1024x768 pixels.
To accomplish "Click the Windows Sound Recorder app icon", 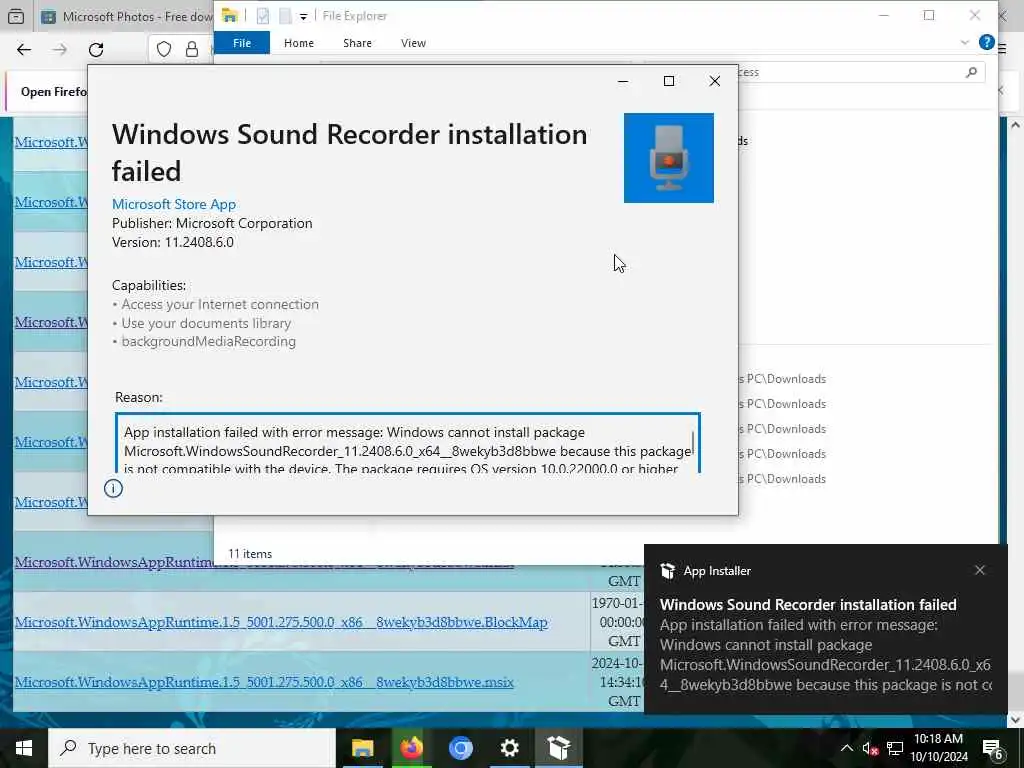I will (669, 158).
